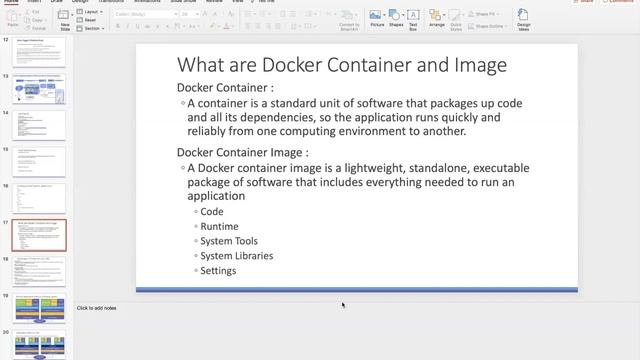Click the Reset slide button
The height and width of the screenshot is (360, 640).
tap(87, 20)
